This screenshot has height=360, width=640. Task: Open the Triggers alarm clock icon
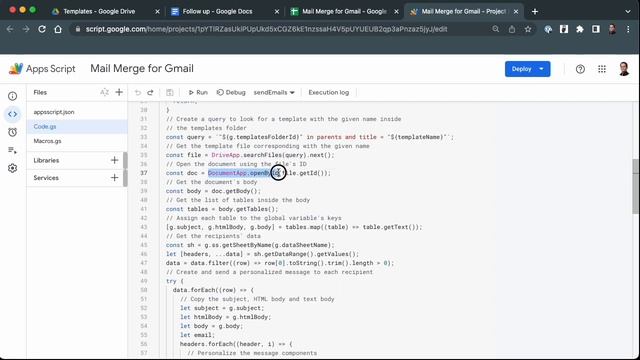[13, 132]
